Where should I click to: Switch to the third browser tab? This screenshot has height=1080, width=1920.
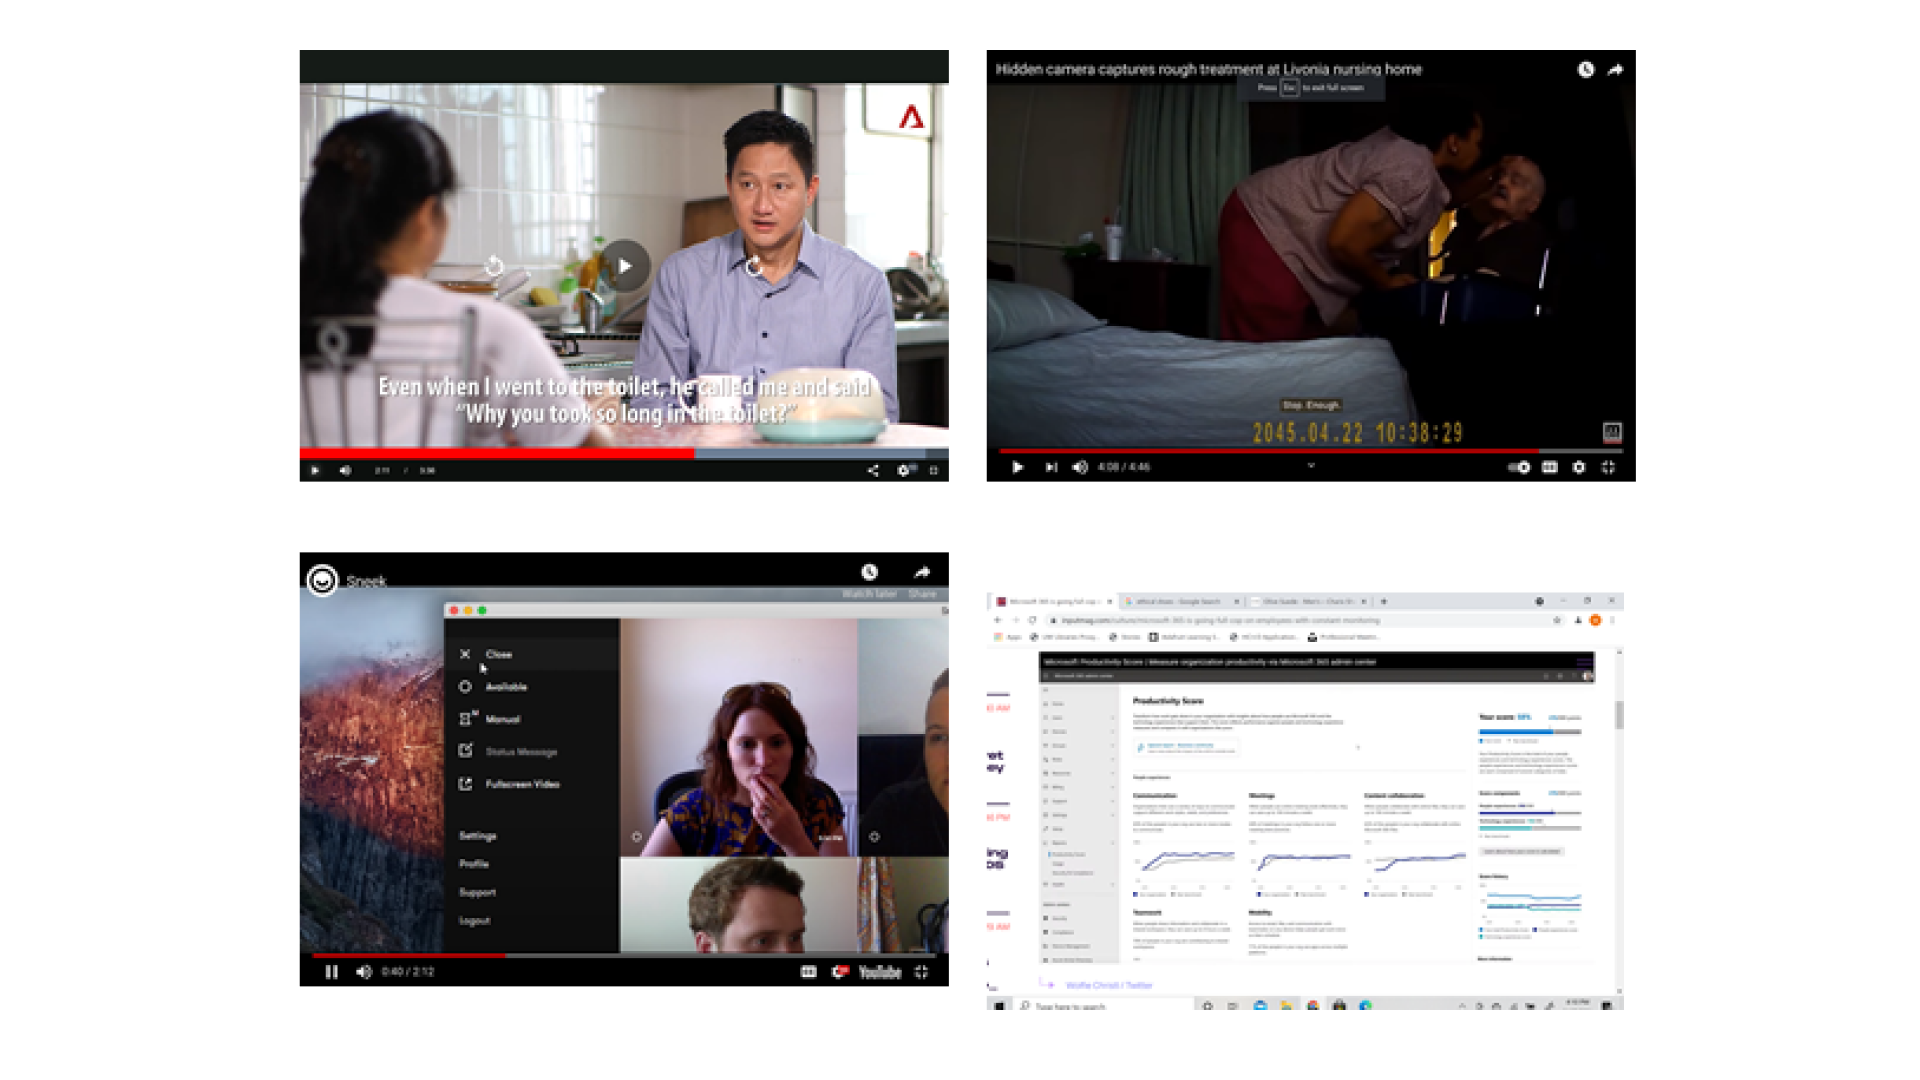[1308, 602]
